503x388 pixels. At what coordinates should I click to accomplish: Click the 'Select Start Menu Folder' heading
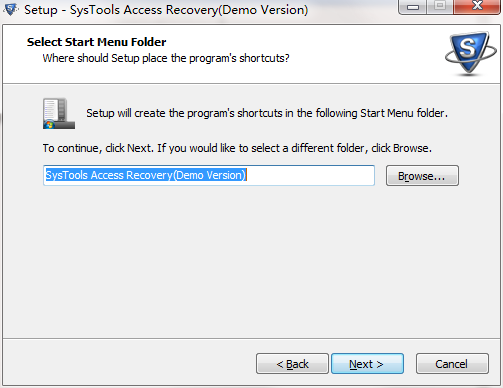[x=96, y=42]
